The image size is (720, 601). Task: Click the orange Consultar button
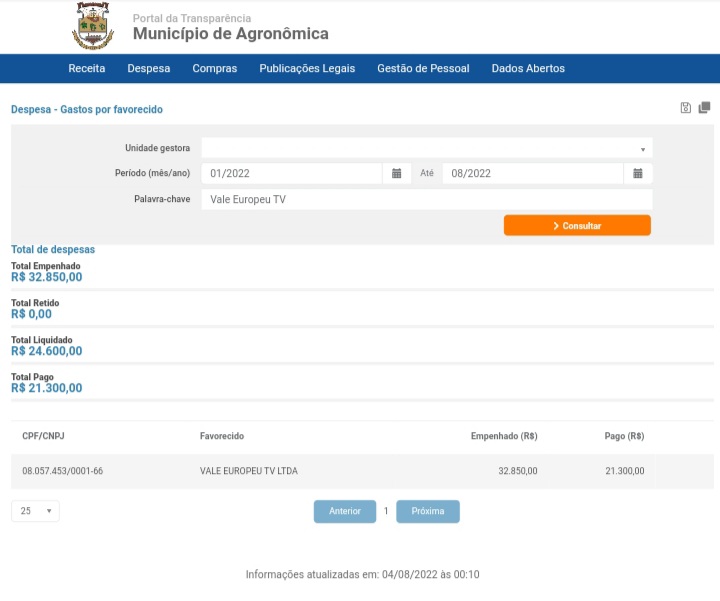tap(577, 225)
